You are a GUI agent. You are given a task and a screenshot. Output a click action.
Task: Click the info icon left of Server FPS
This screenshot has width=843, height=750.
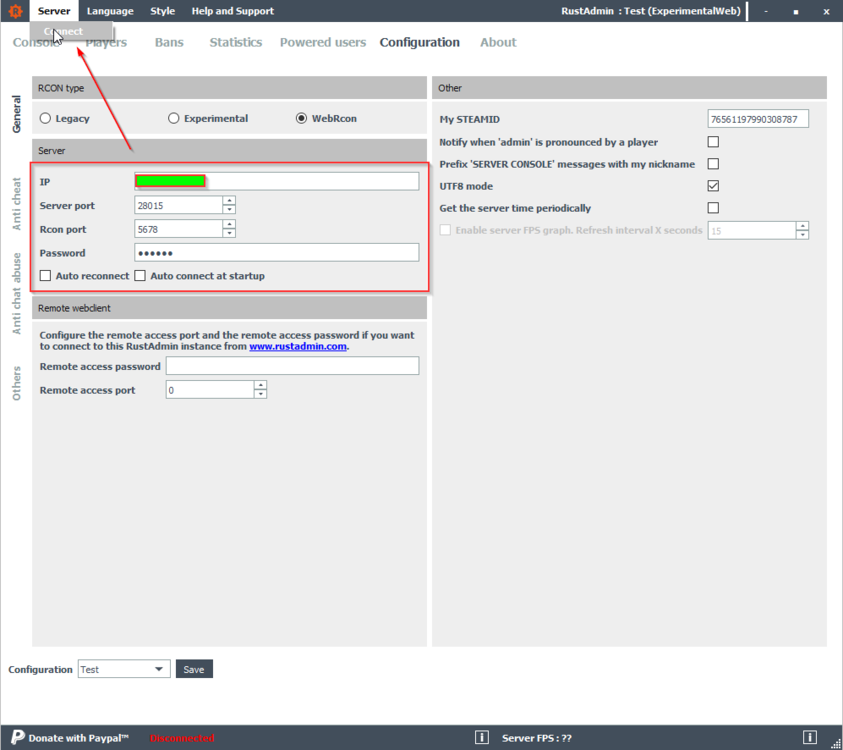click(482, 738)
